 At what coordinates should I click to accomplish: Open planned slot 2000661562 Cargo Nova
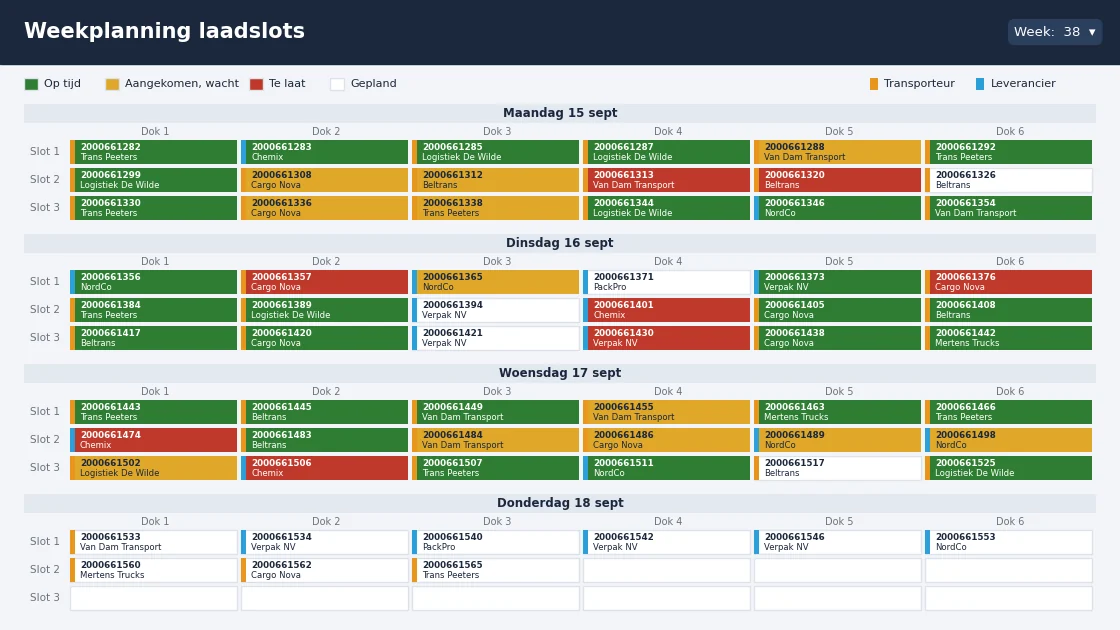324,570
